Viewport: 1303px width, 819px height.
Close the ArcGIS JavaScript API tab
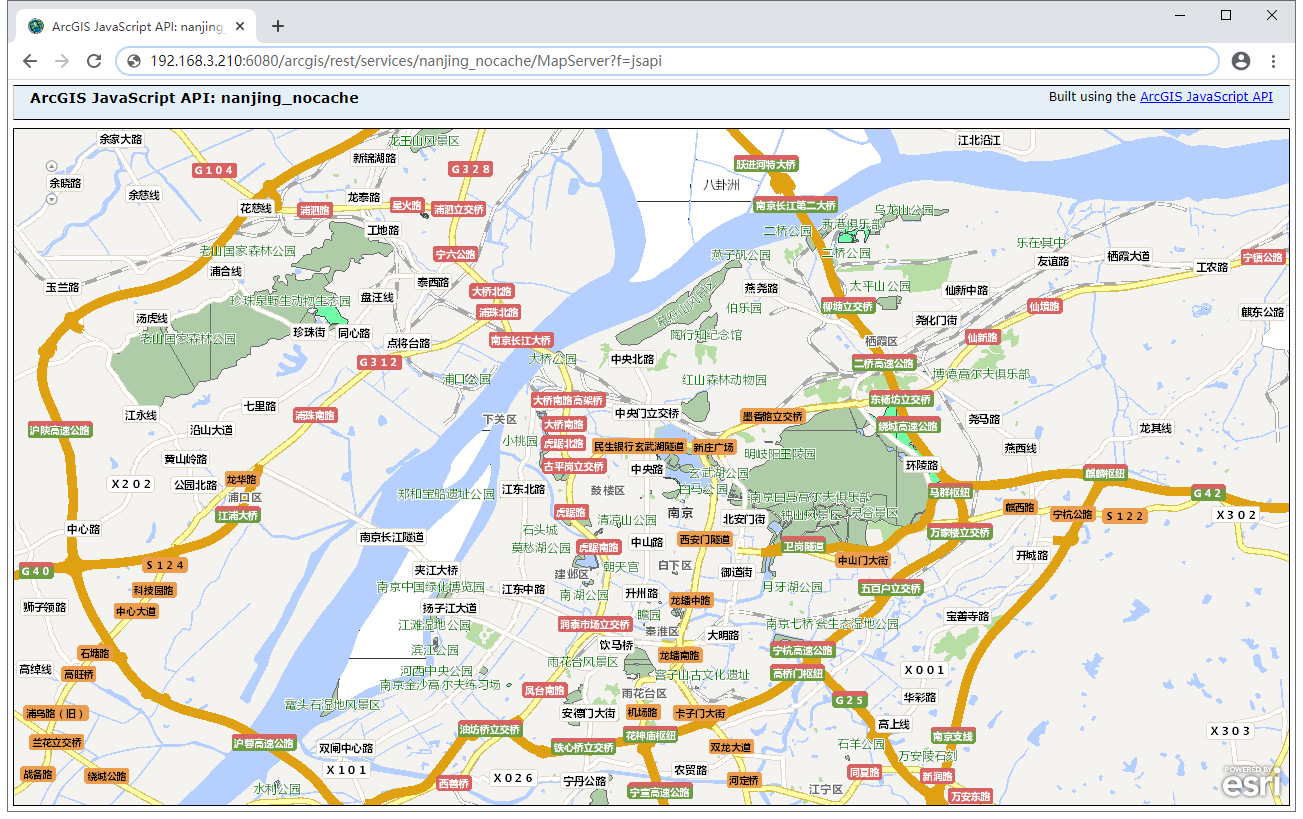click(239, 27)
